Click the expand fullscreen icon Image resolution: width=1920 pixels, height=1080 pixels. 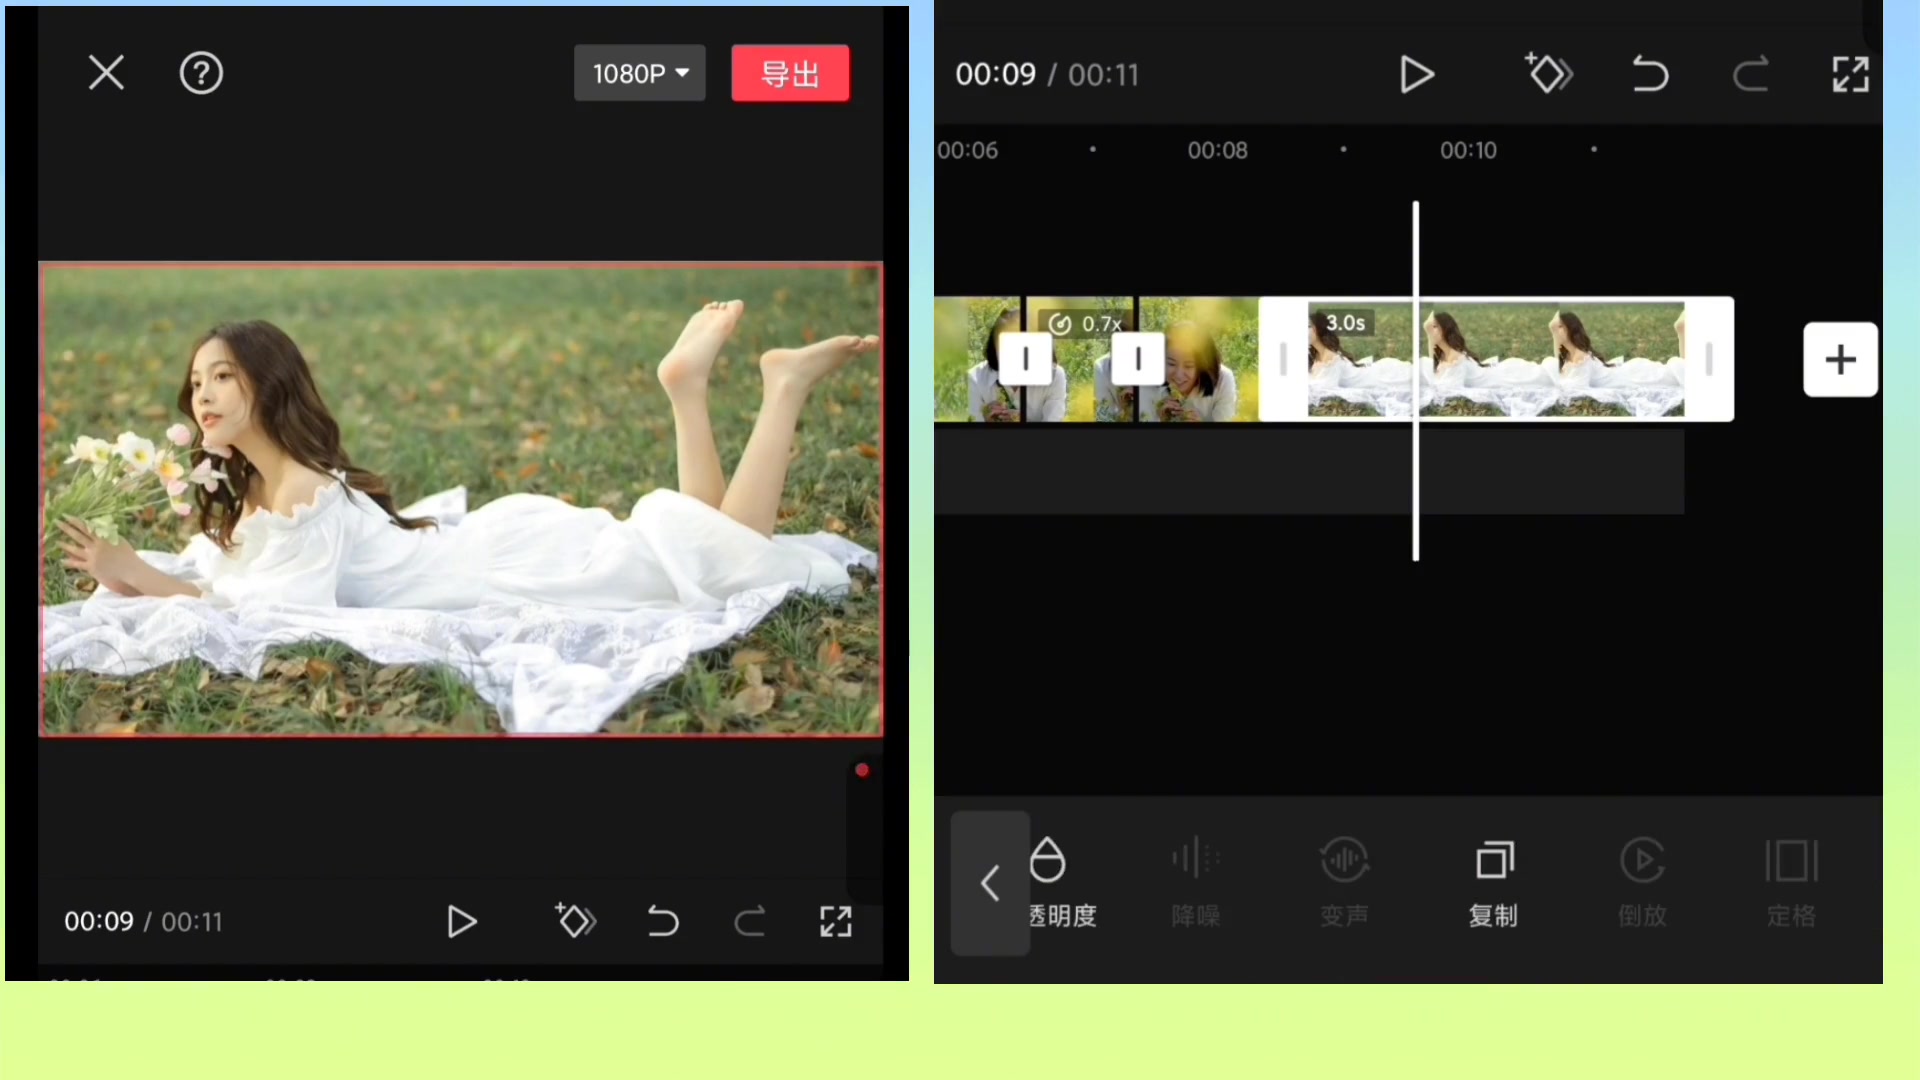click(x=835, y=922)
